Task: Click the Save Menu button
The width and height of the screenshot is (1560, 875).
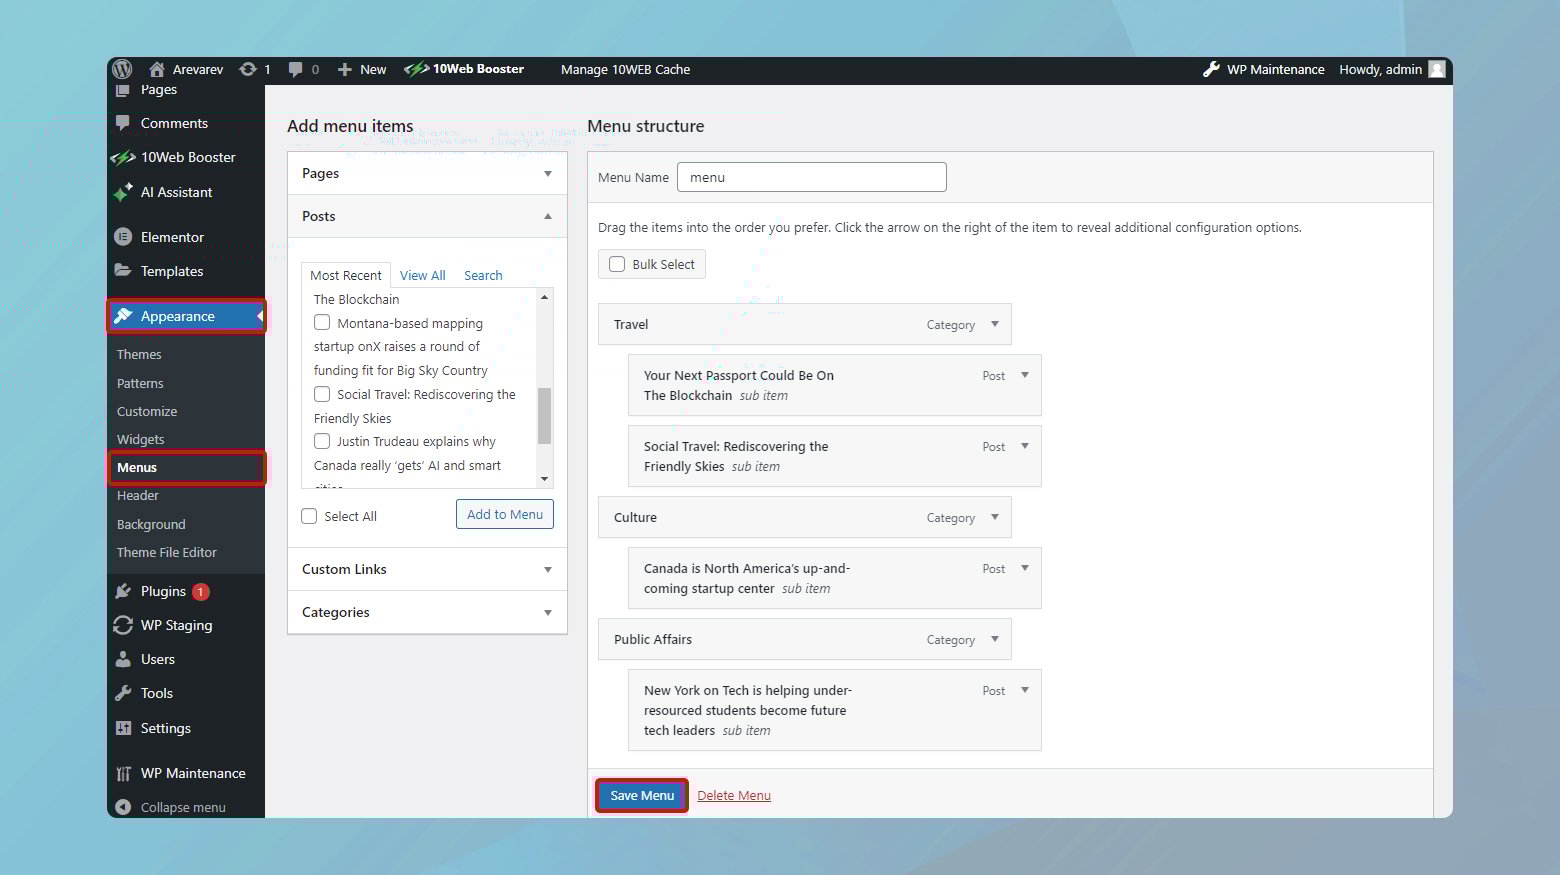Action: pyautogui.click(x=640, y=795)
